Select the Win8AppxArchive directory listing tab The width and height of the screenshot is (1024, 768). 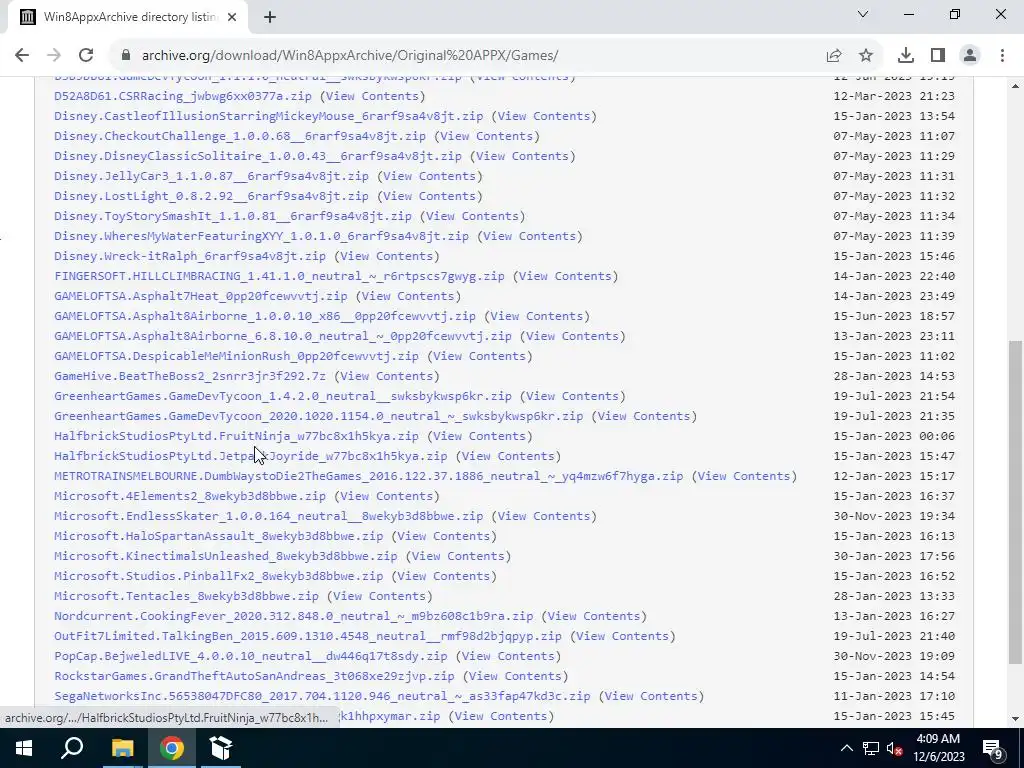click(x=129, y=17)
